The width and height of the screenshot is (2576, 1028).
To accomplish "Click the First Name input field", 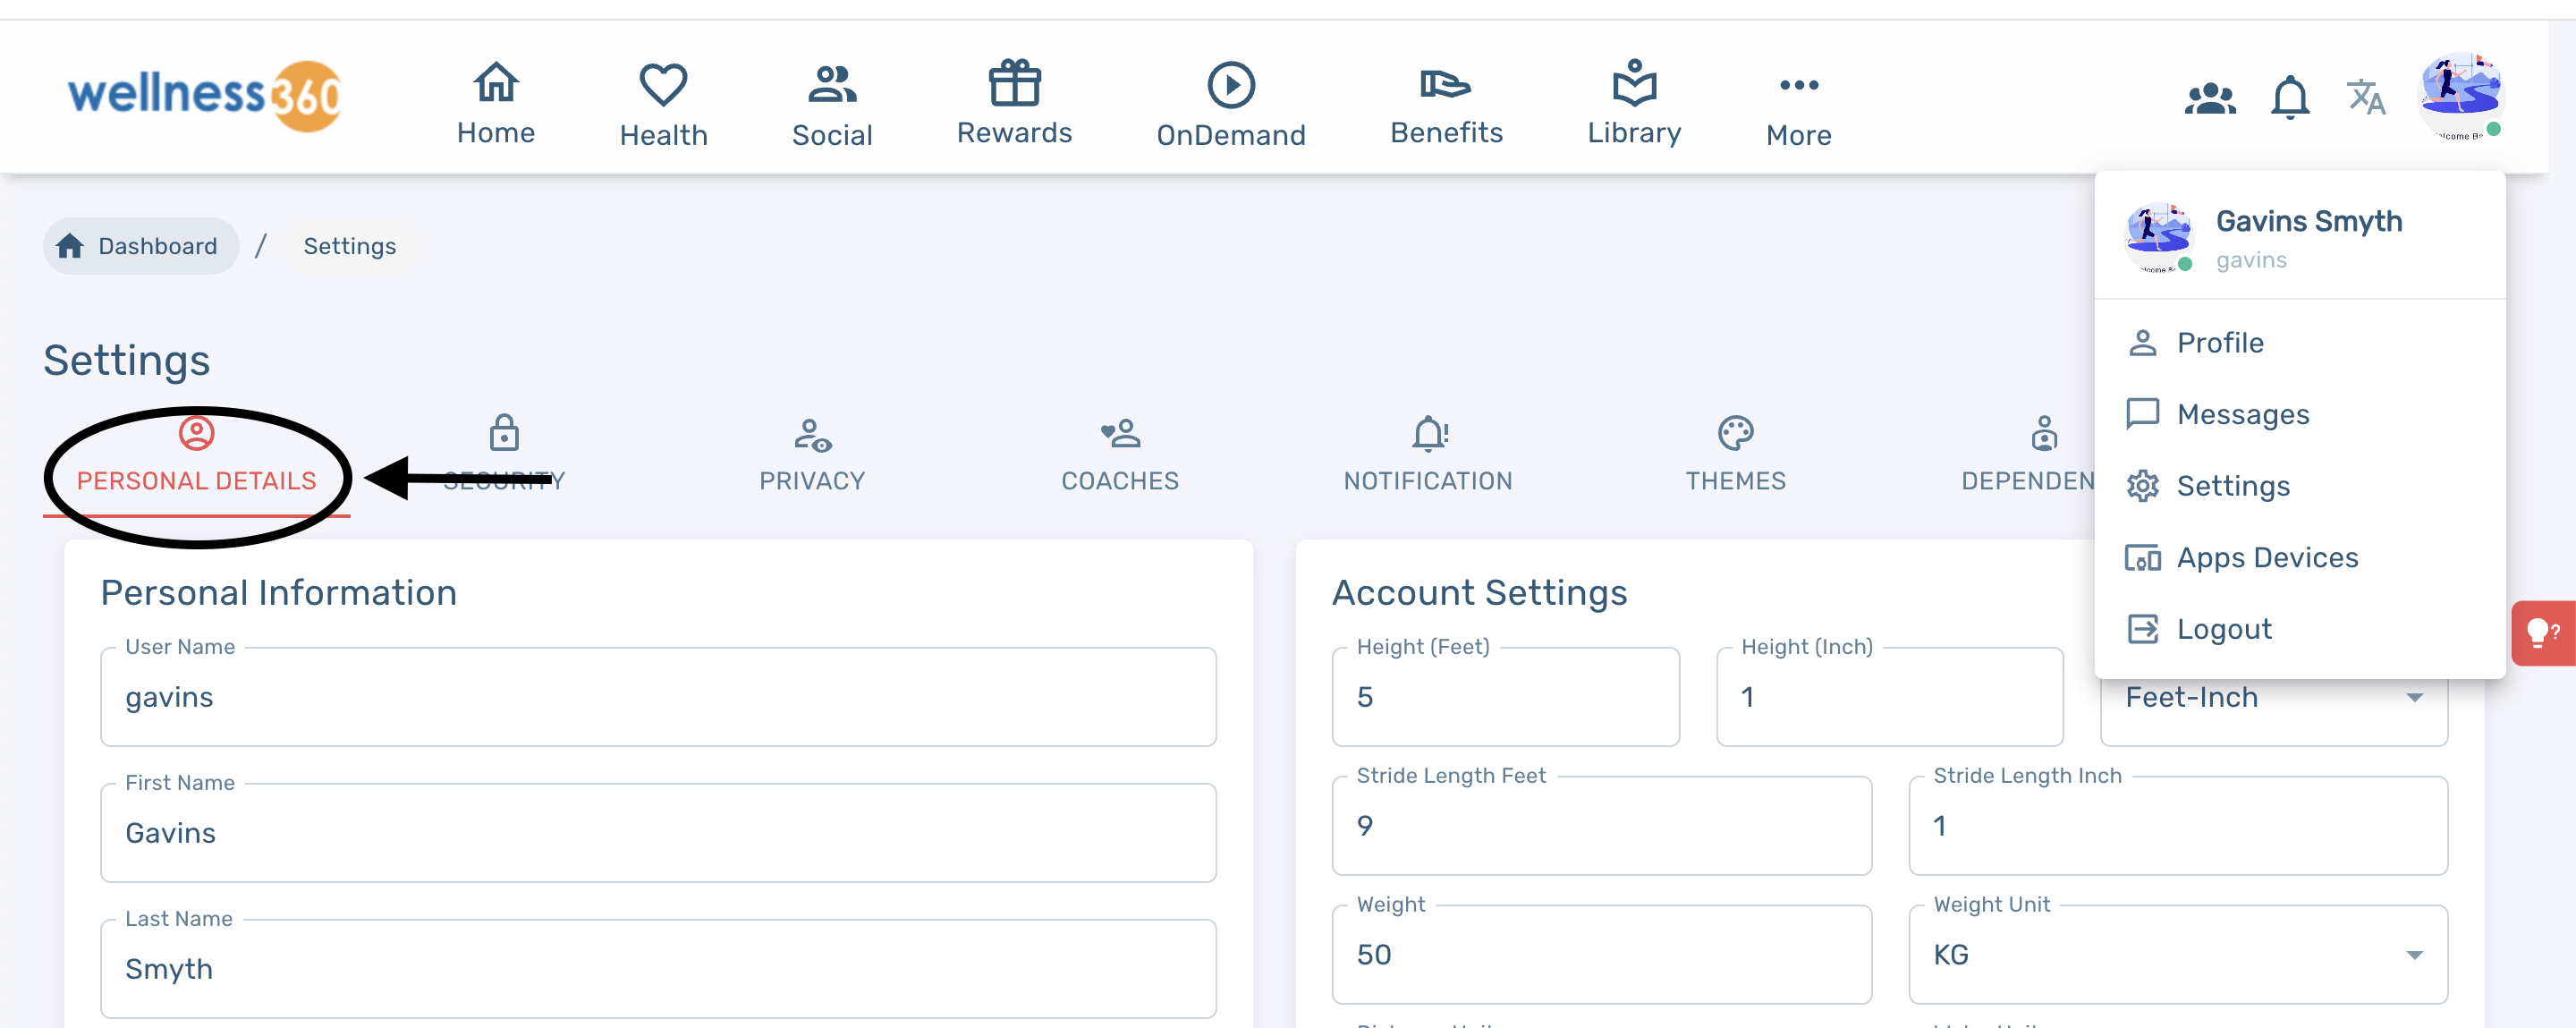I will pyautogui.click(x=657, y=833).
